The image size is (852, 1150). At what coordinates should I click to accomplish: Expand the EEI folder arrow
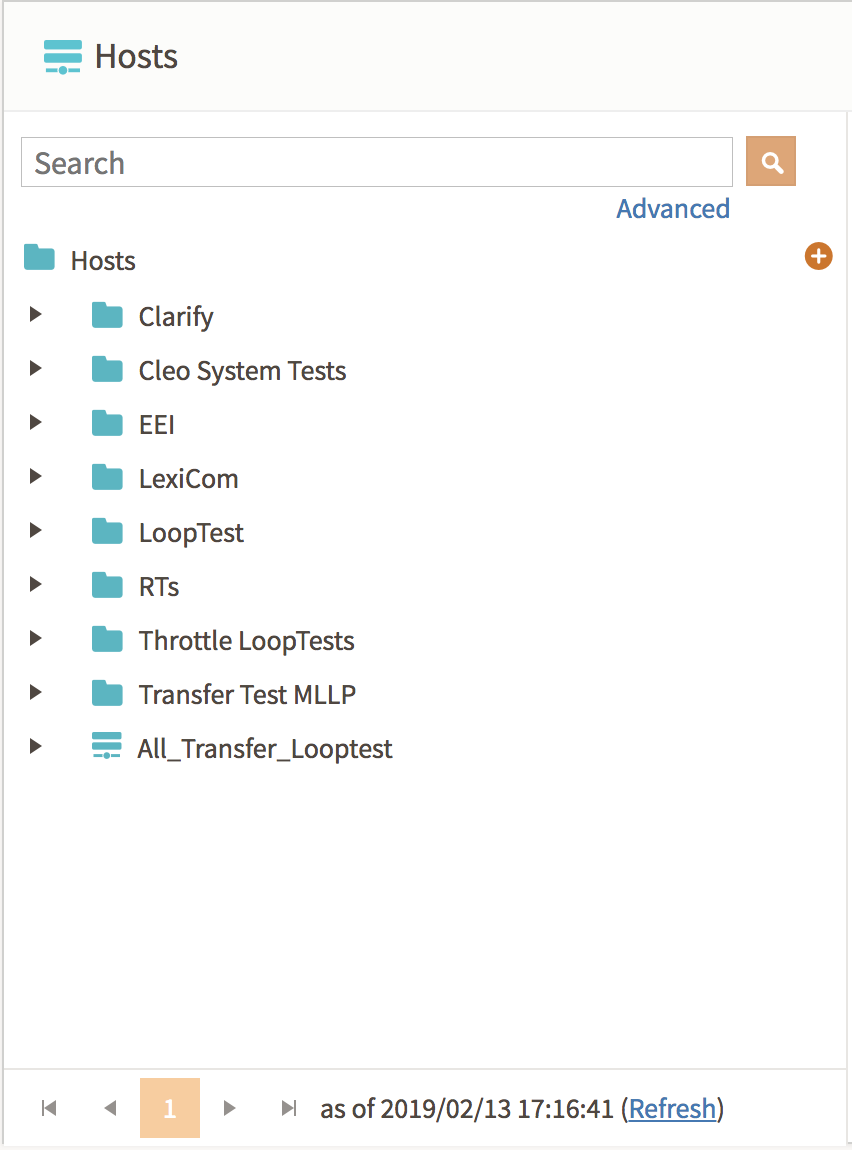coord(35,422)
